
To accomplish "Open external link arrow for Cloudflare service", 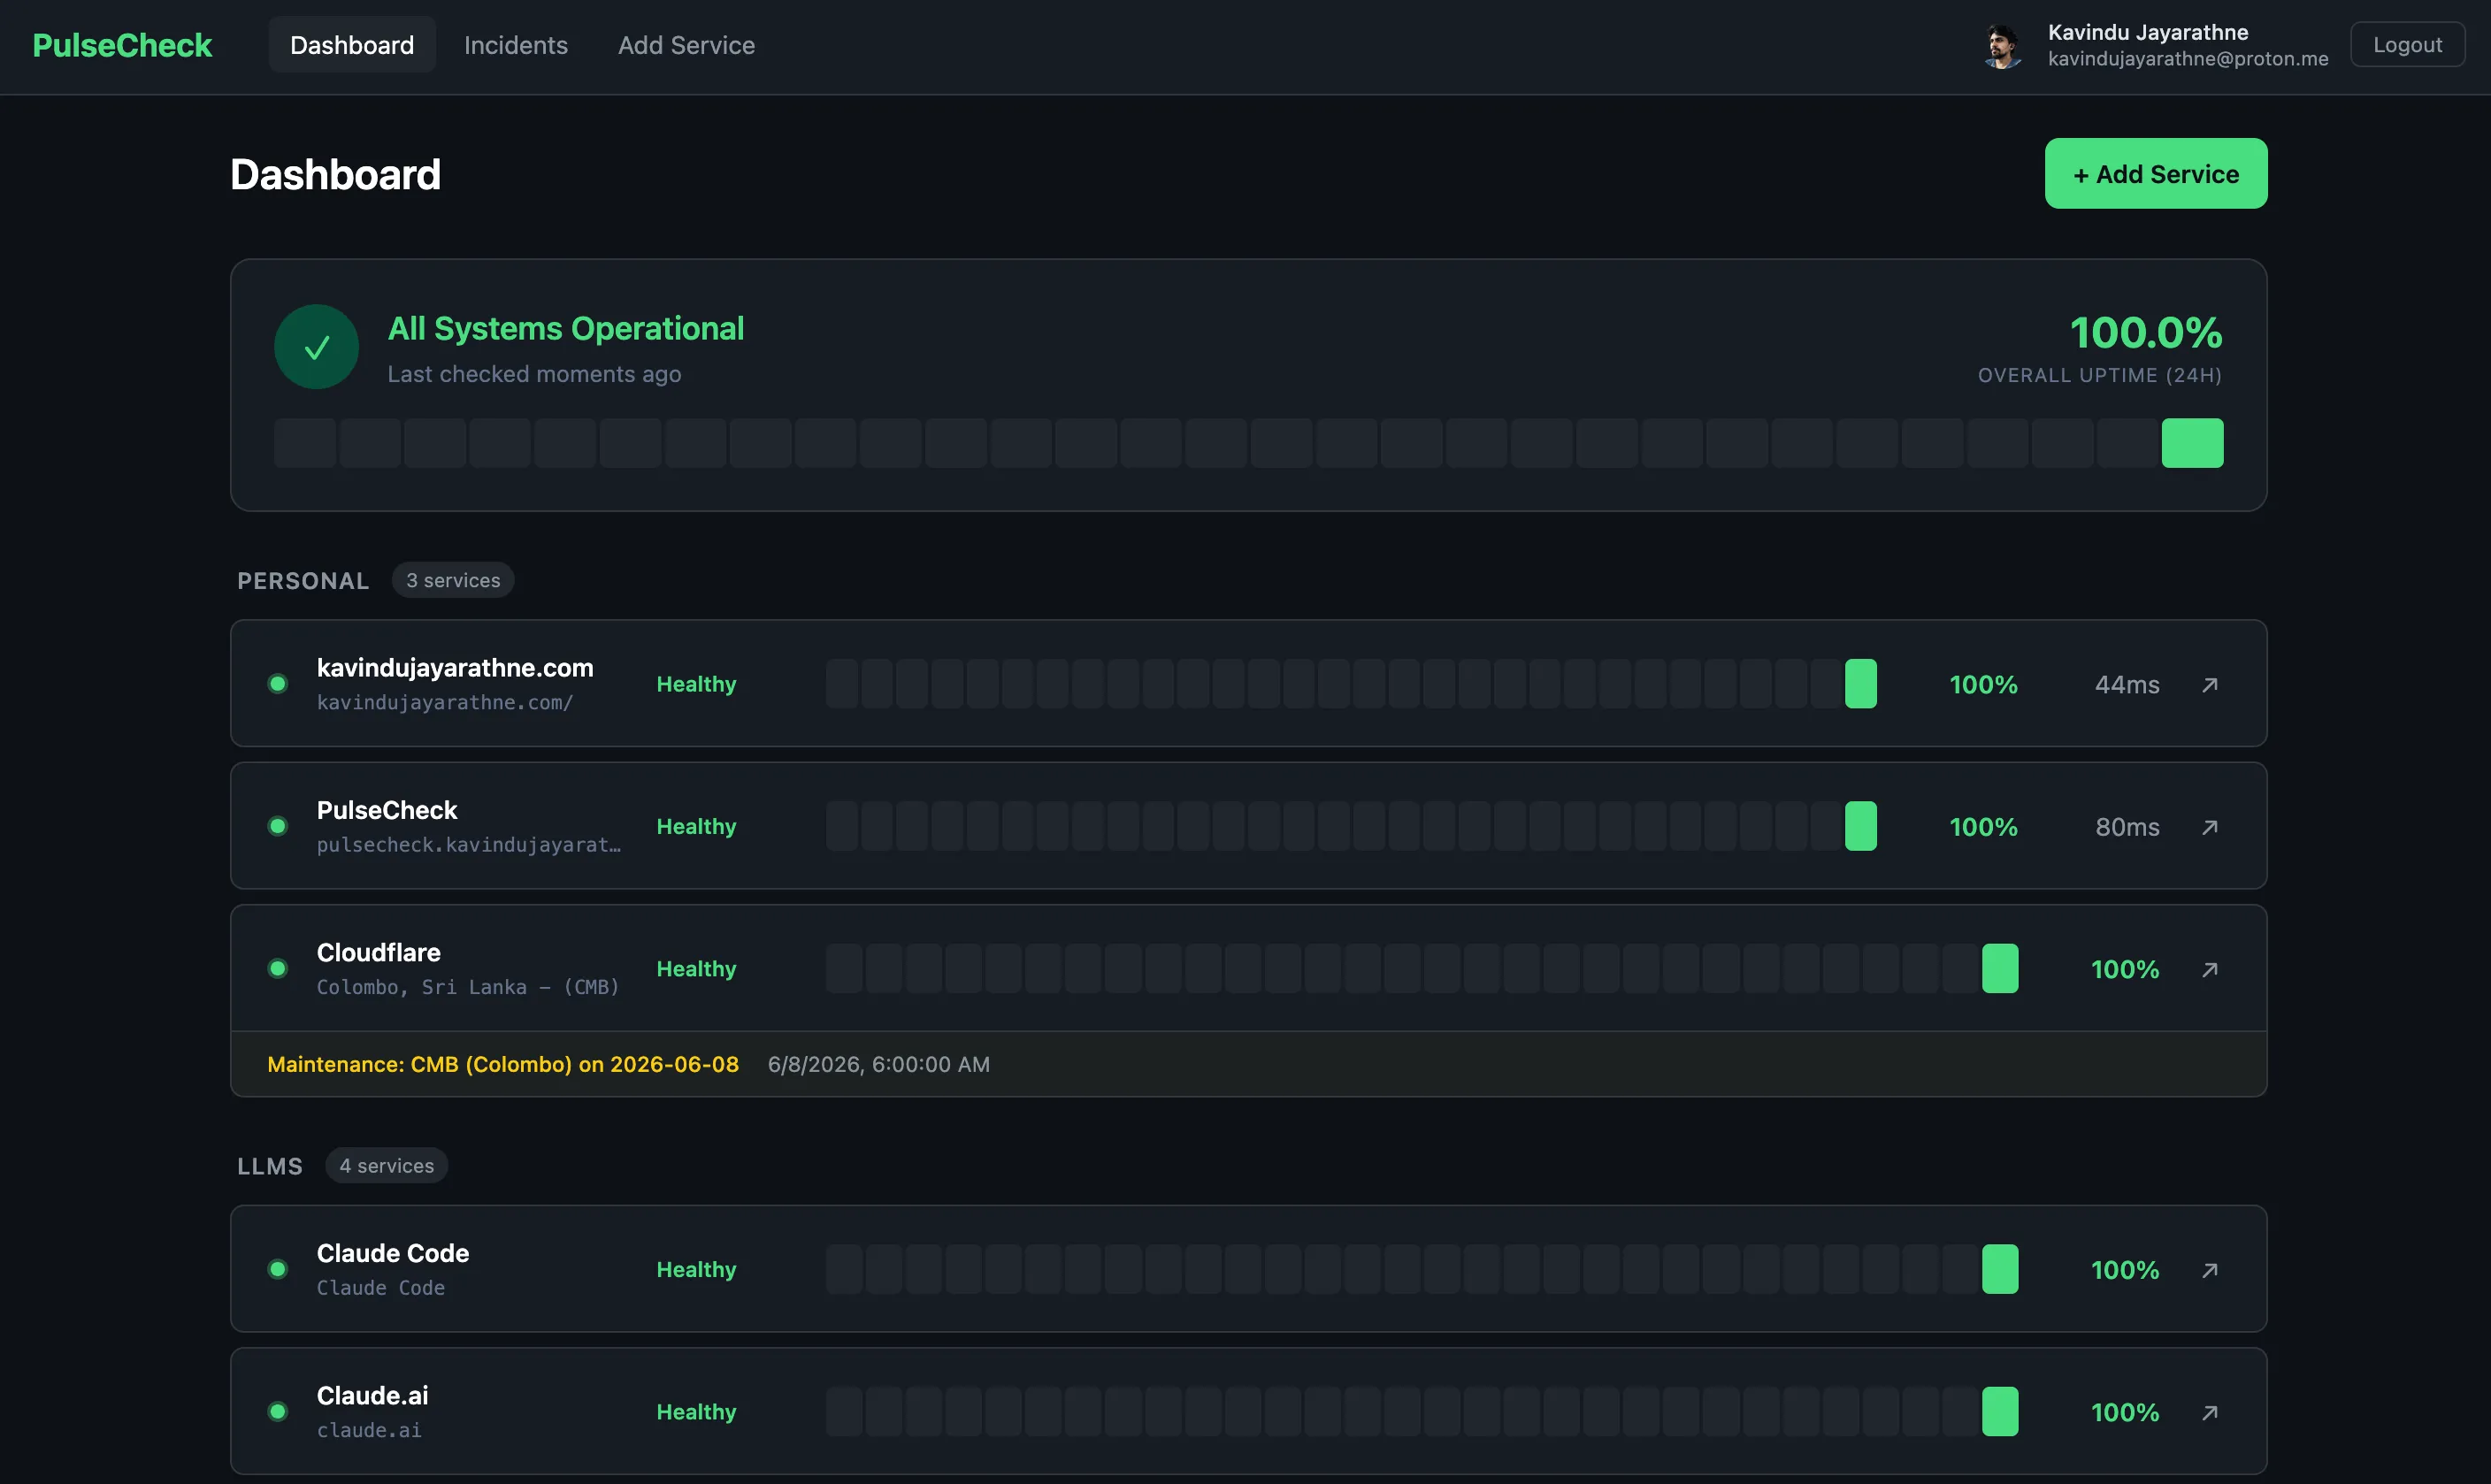I will coord(2210,969).
